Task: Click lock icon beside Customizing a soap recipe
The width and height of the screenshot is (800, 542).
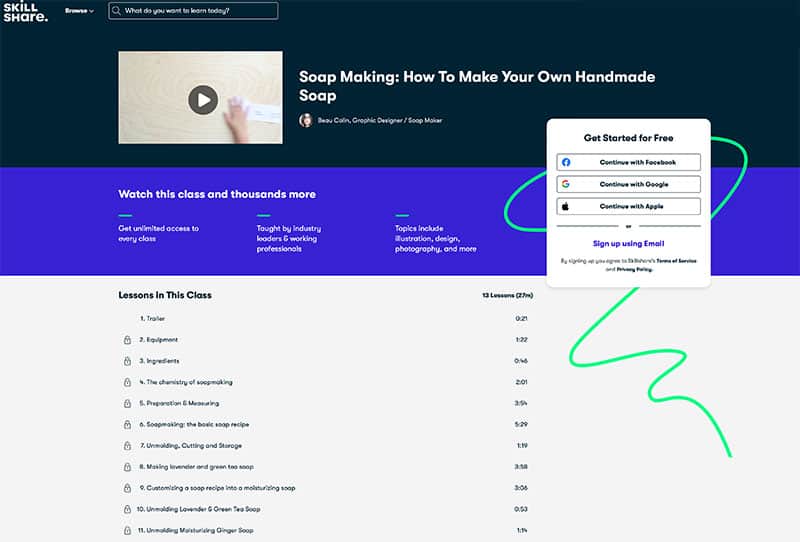Action: 128,488
